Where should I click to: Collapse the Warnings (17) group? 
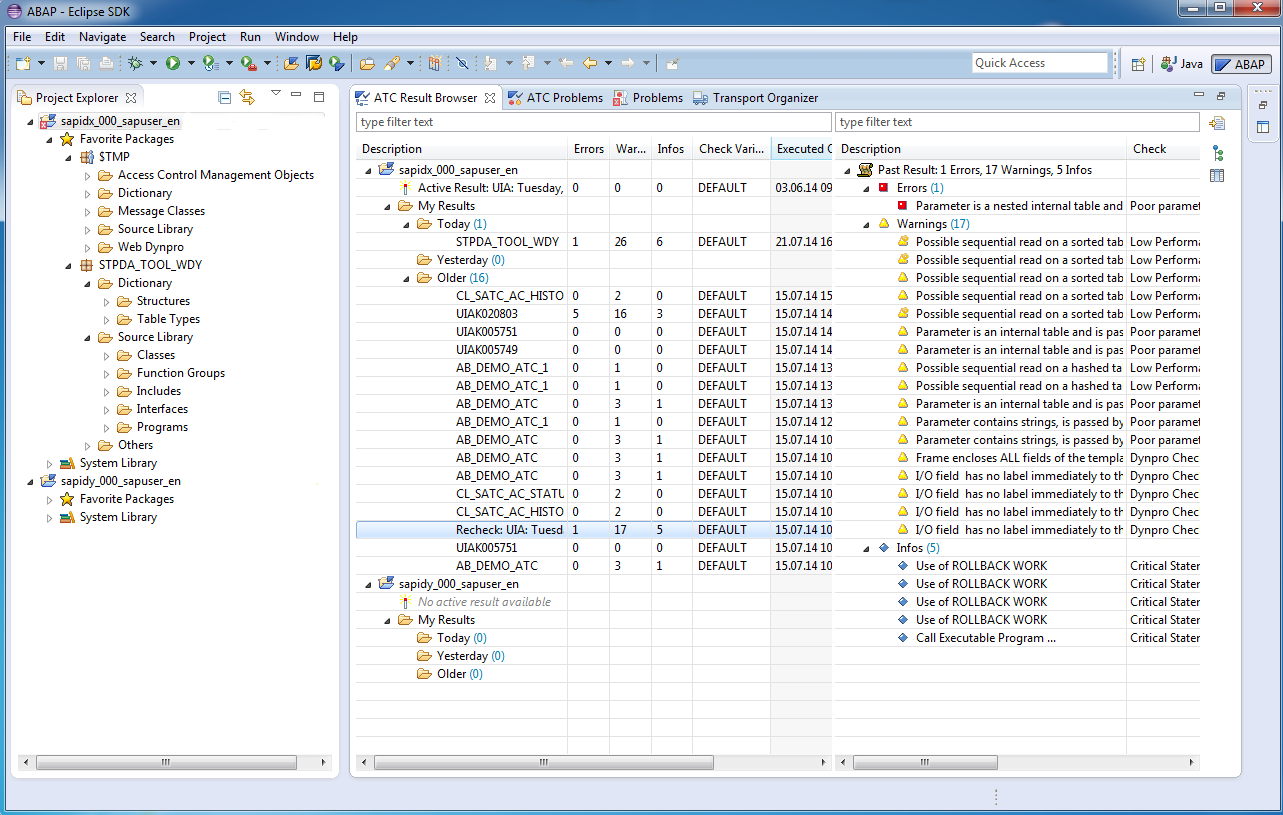[866, 224]
